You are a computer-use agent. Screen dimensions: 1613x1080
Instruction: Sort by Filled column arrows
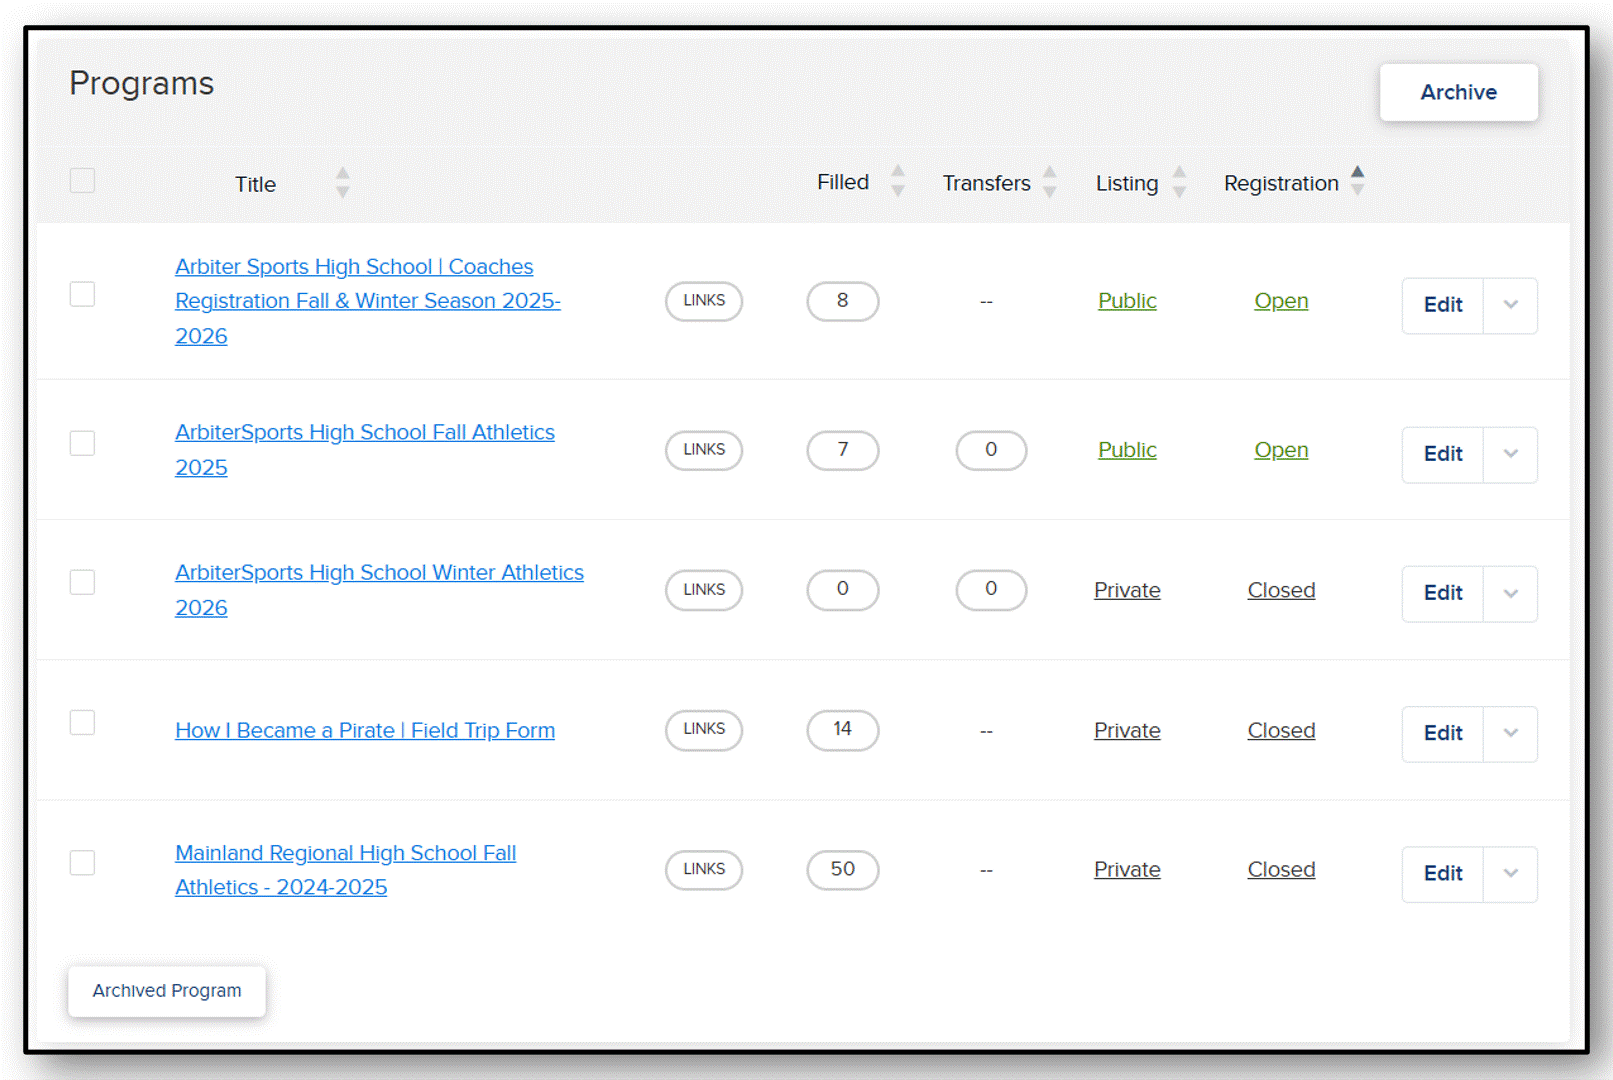(x=898, y=181)
